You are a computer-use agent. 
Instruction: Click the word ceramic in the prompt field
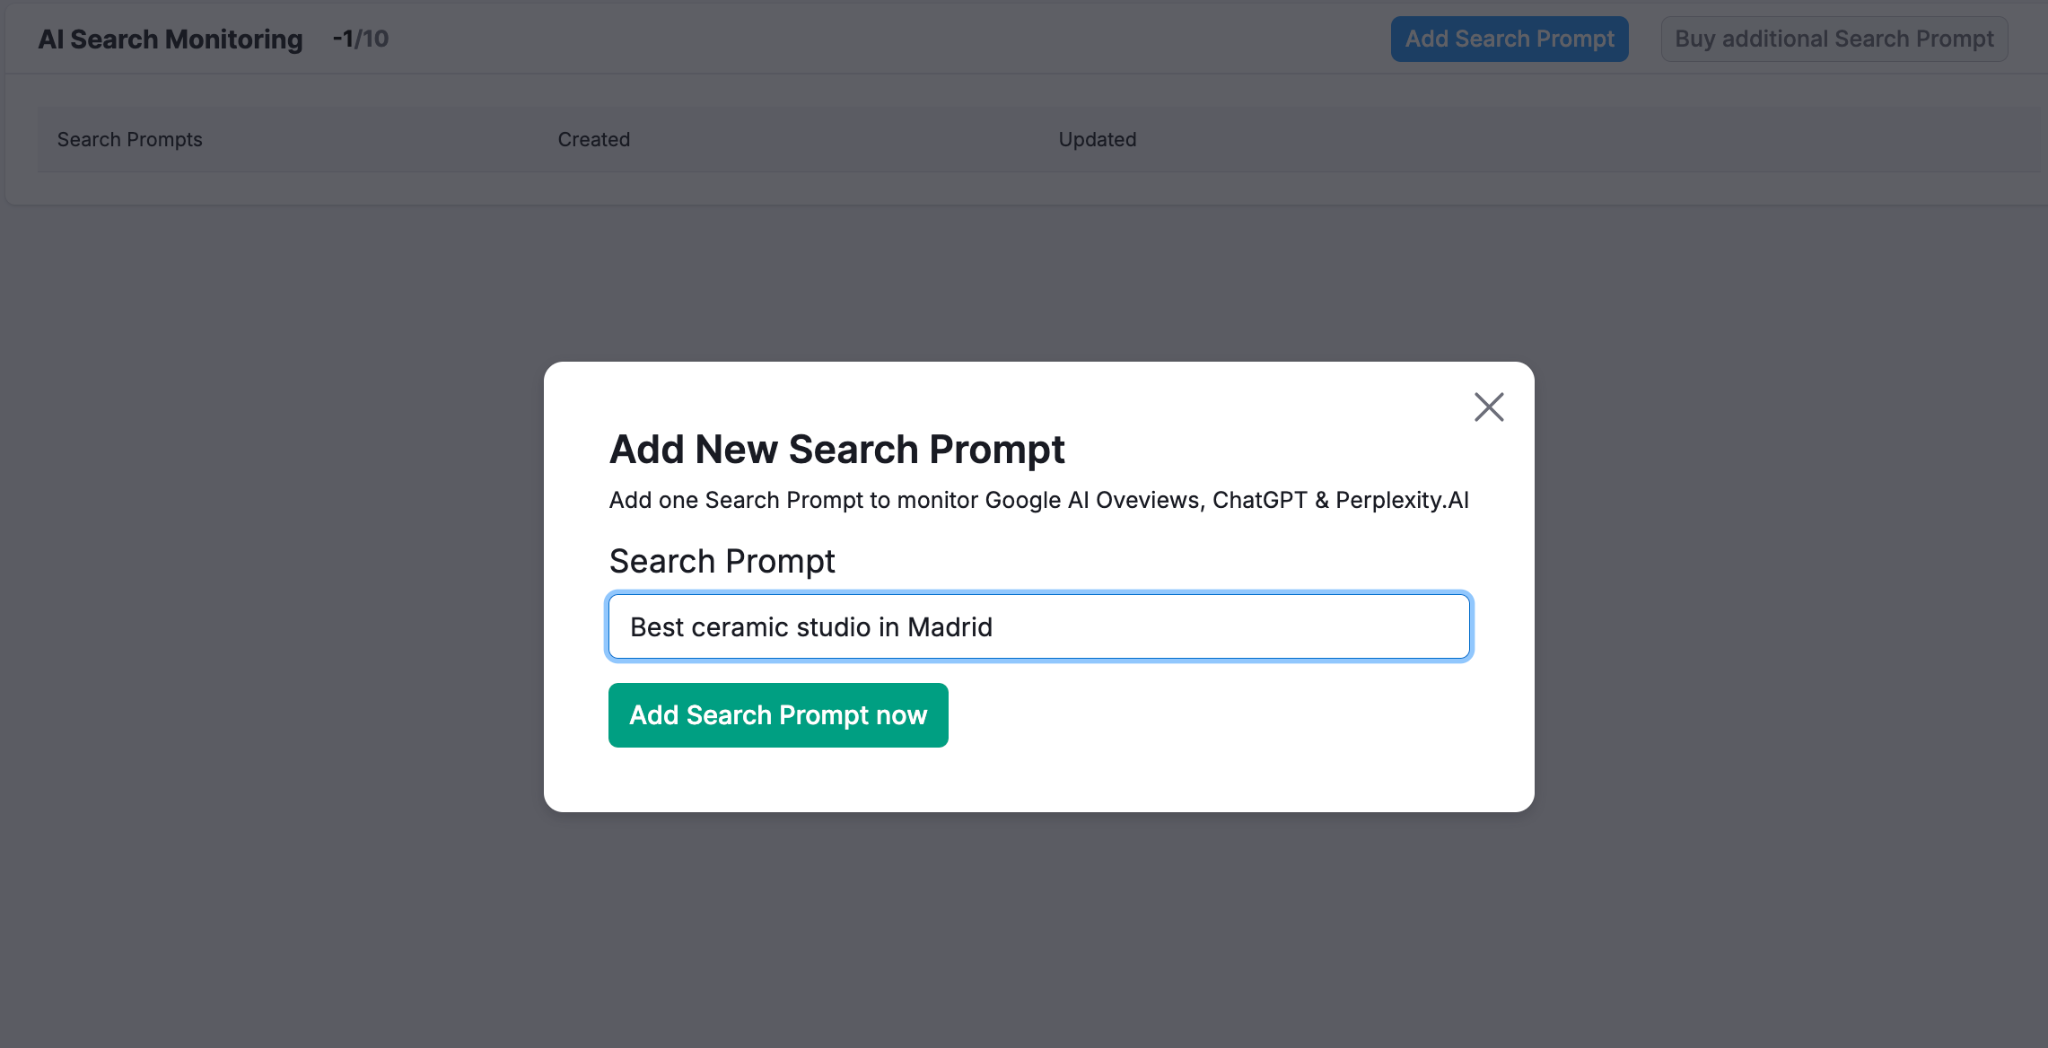[739, 627]
